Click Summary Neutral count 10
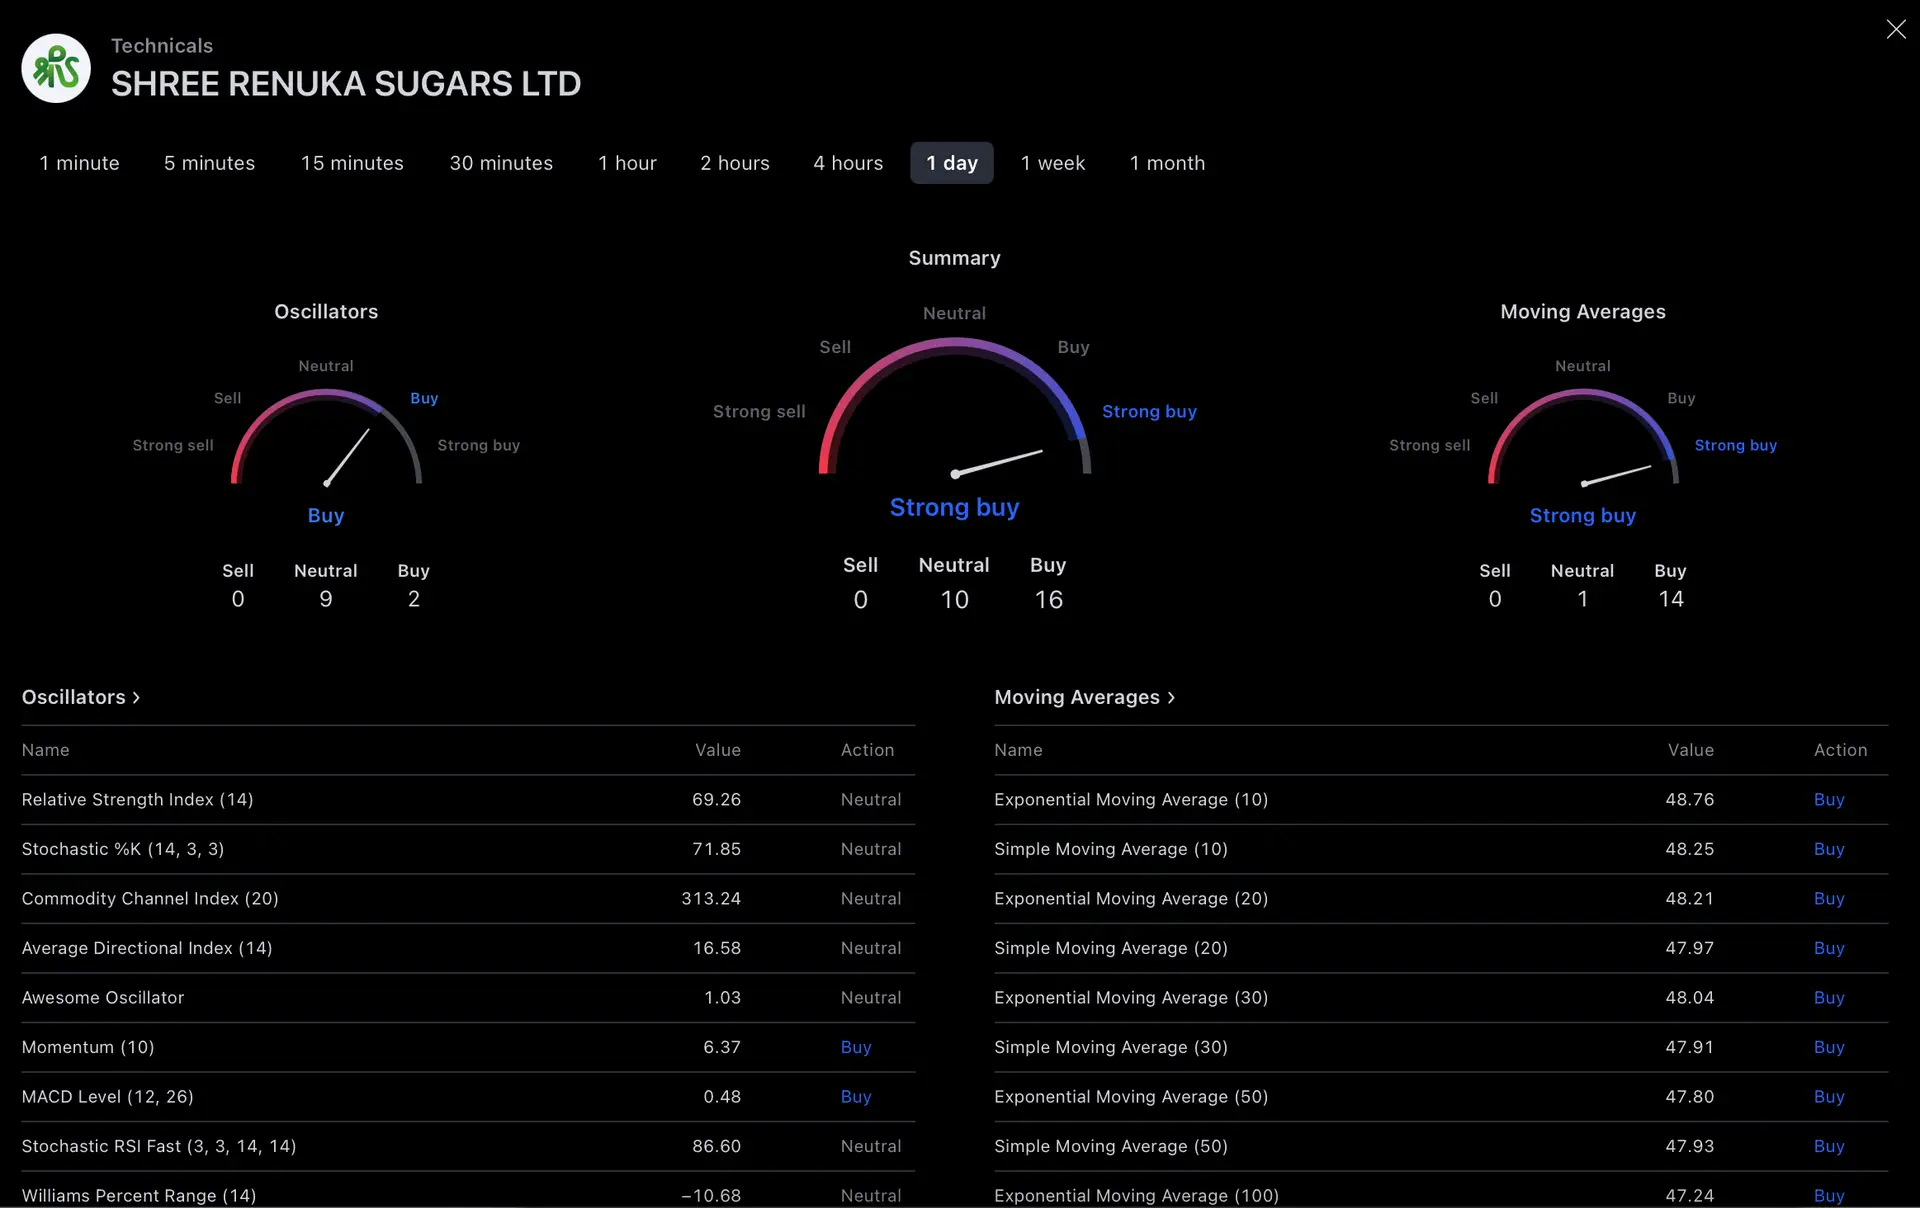This screenshot has height=1208, width=1920. [x=954, y=600]
